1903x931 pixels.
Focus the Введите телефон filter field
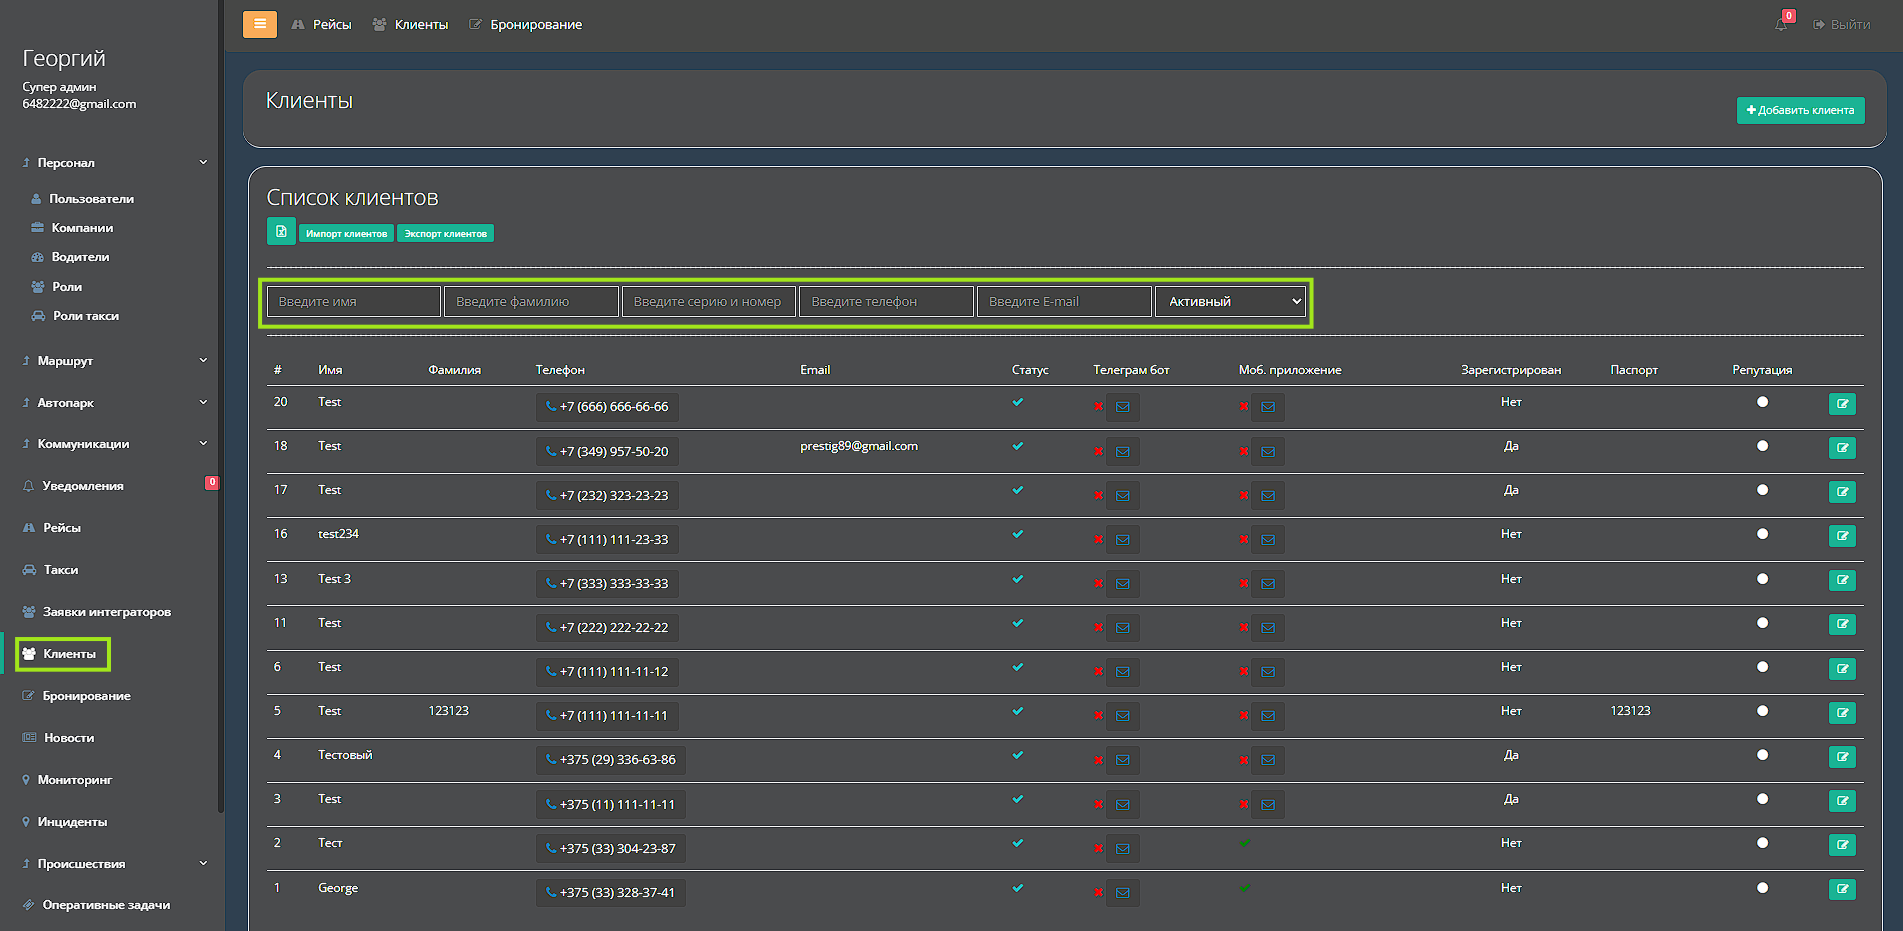(886, 301)
